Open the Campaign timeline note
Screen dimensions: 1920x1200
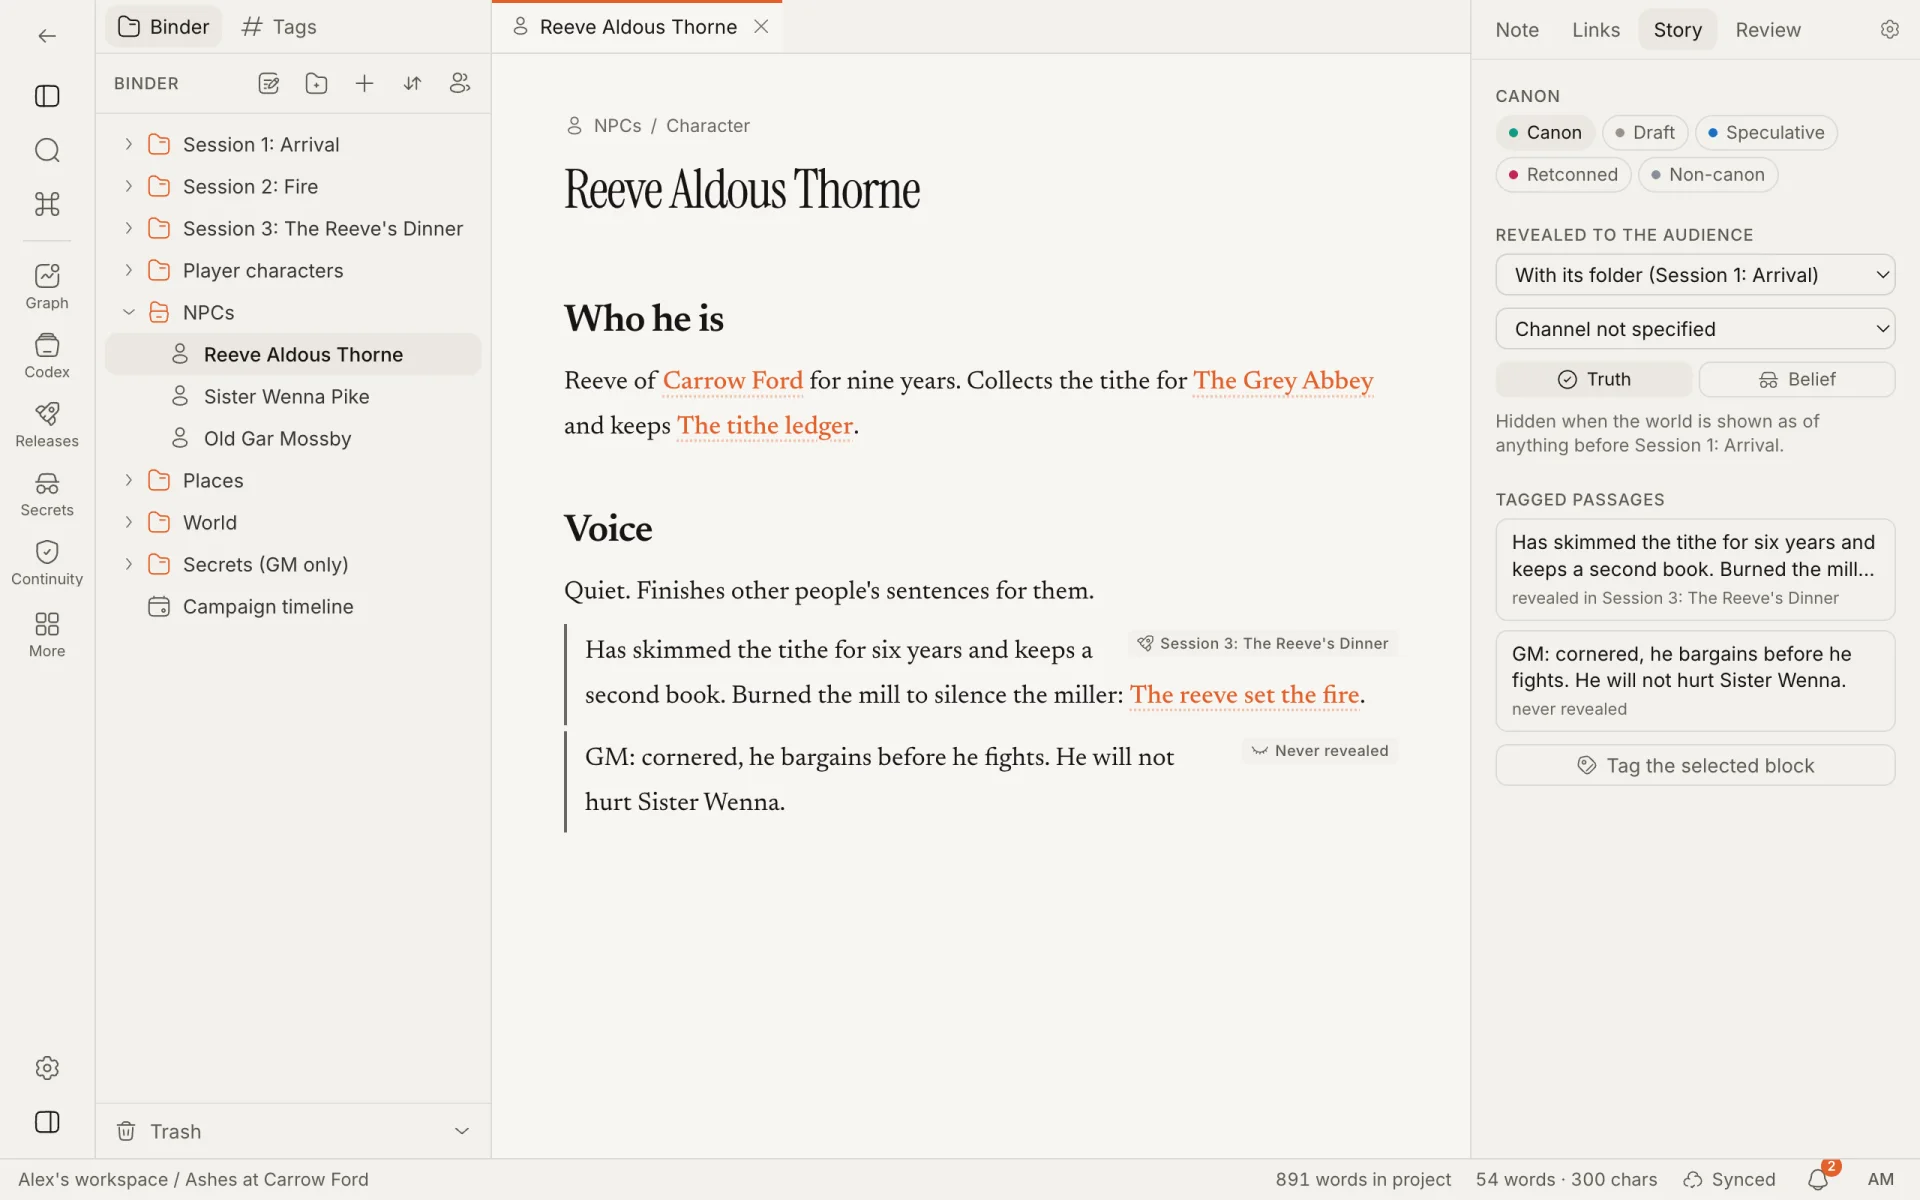coord(293,607)
